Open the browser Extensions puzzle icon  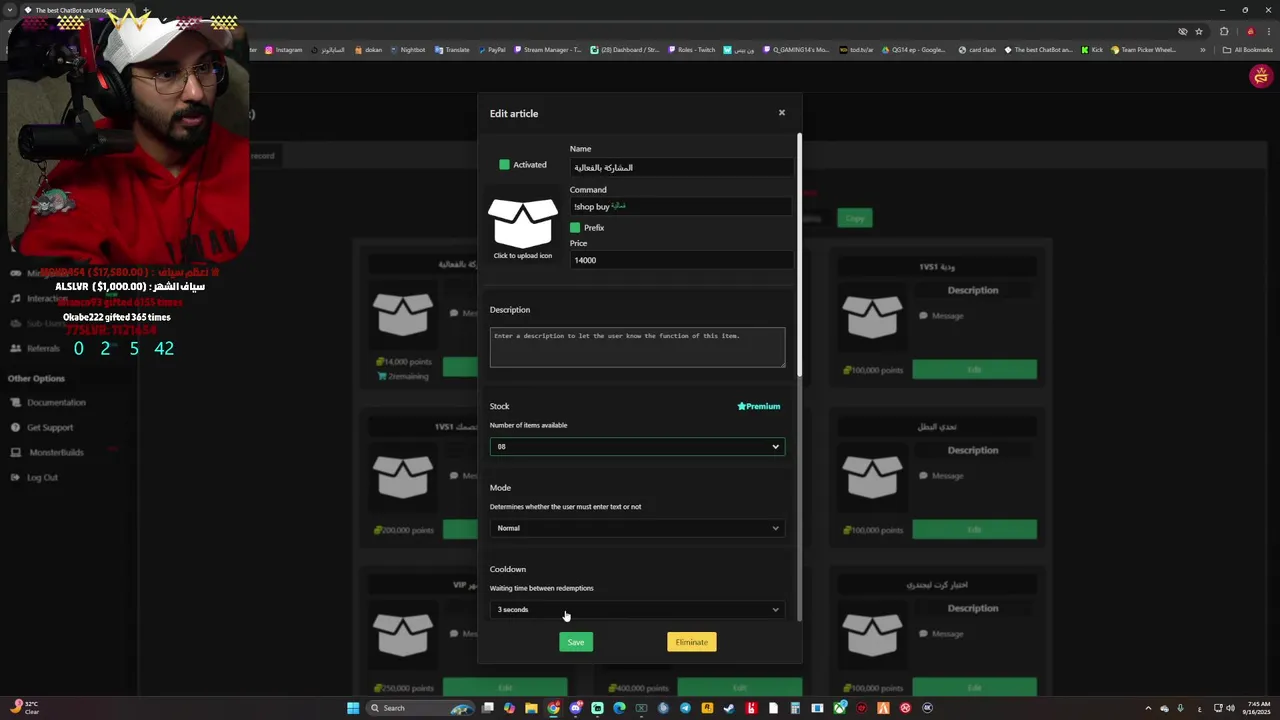[1224, 31]
